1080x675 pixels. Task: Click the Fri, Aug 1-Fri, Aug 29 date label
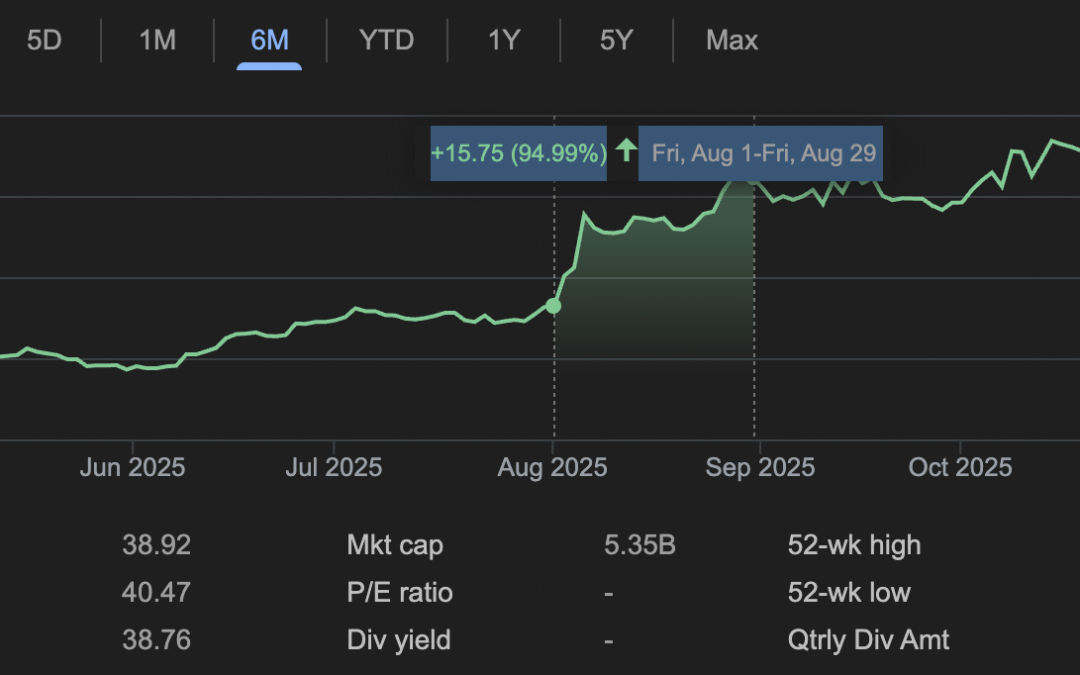tap(763, 153)
